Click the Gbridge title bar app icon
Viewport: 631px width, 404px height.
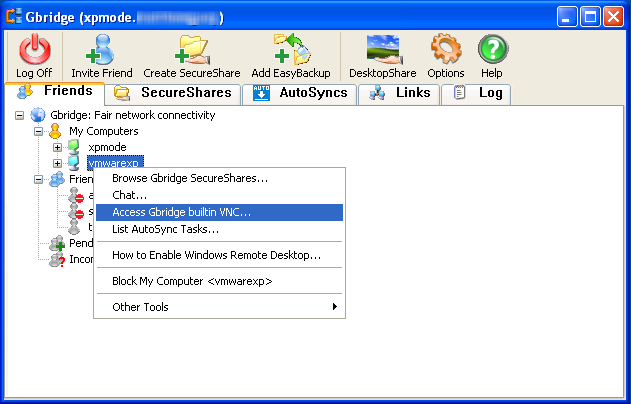14,17
